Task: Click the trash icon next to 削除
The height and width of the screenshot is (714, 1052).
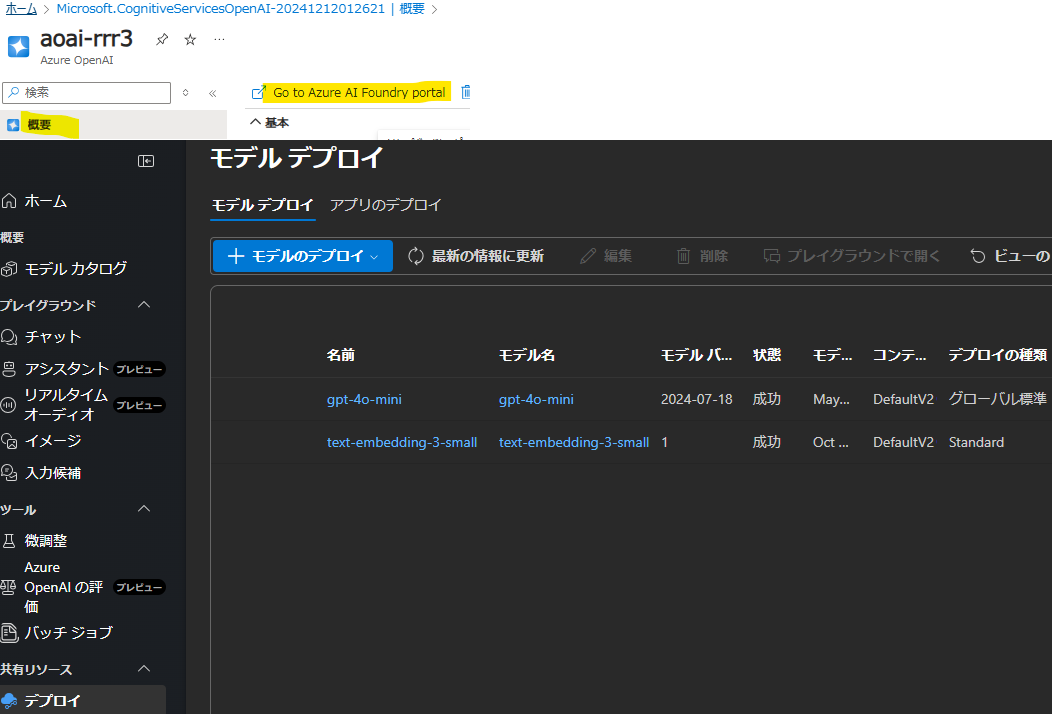Action: pos(683,256)
